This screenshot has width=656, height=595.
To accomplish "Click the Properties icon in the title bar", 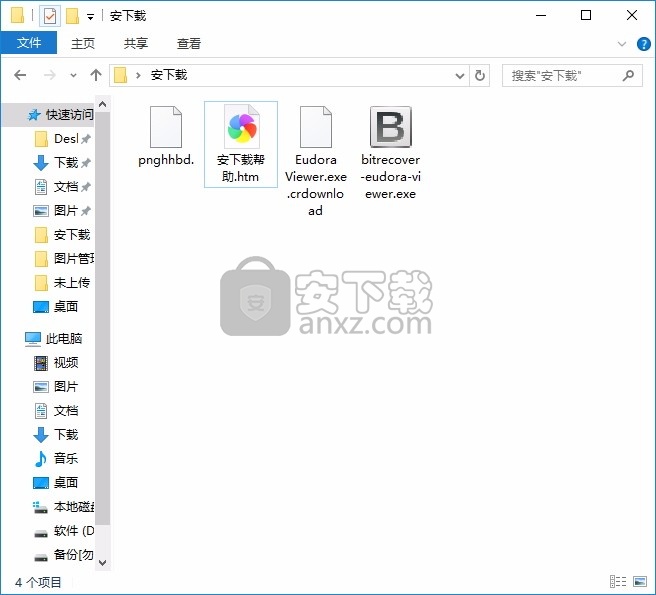I will coord(50,16).
